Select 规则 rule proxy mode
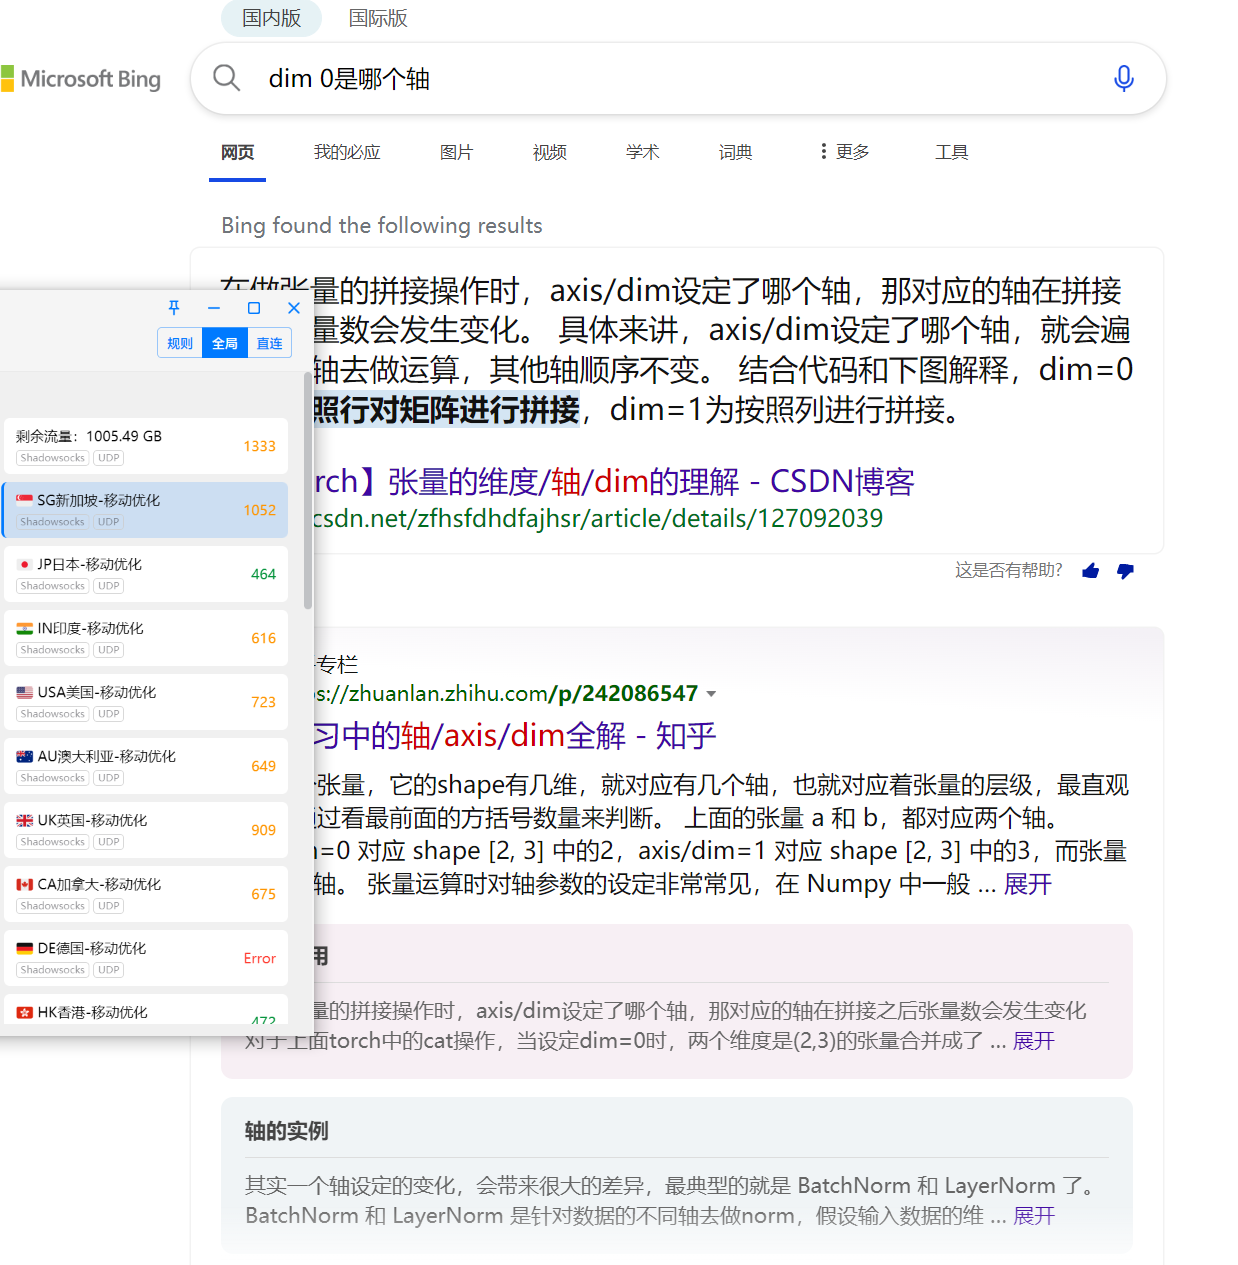1238x1265 pixels. coord(180,343)
